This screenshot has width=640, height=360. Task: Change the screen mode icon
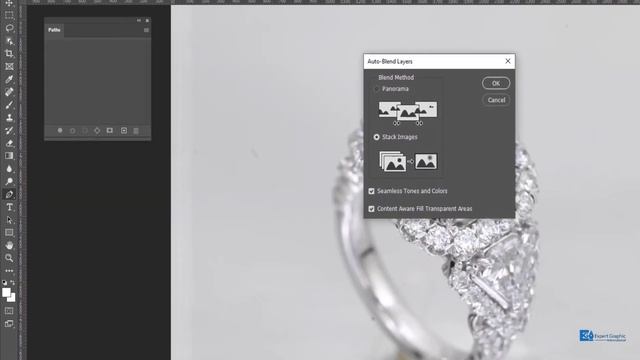click(9, 324)
